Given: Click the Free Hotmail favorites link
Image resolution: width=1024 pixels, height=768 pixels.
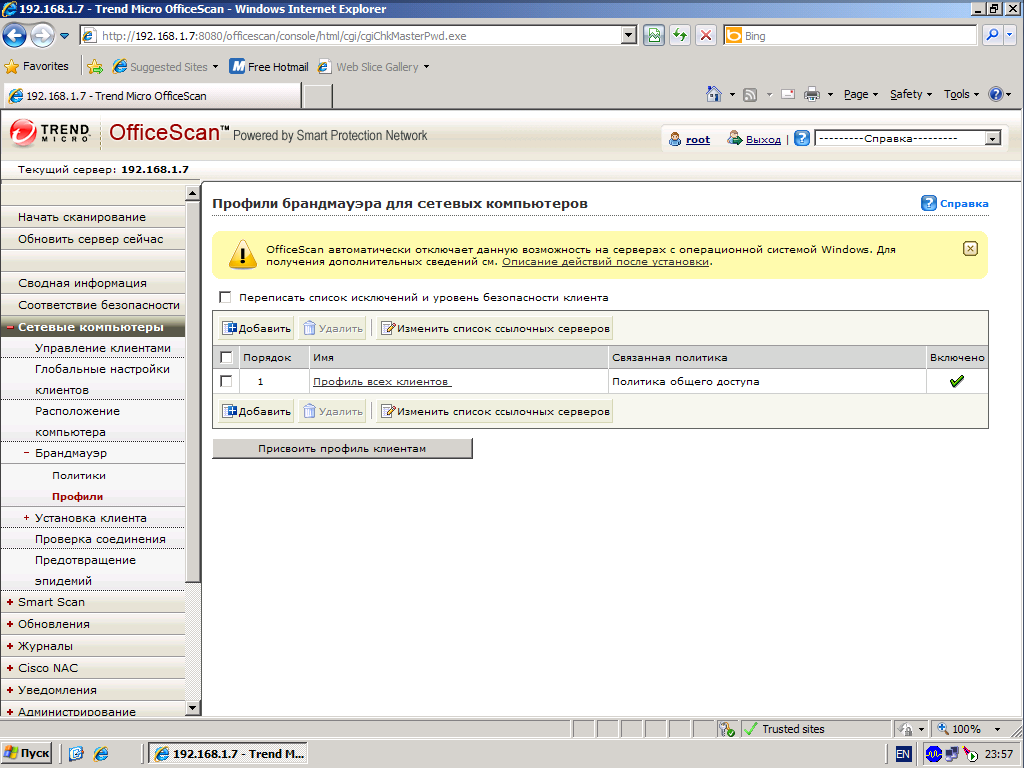Looking at the screenshot, I should click(269, 67).
